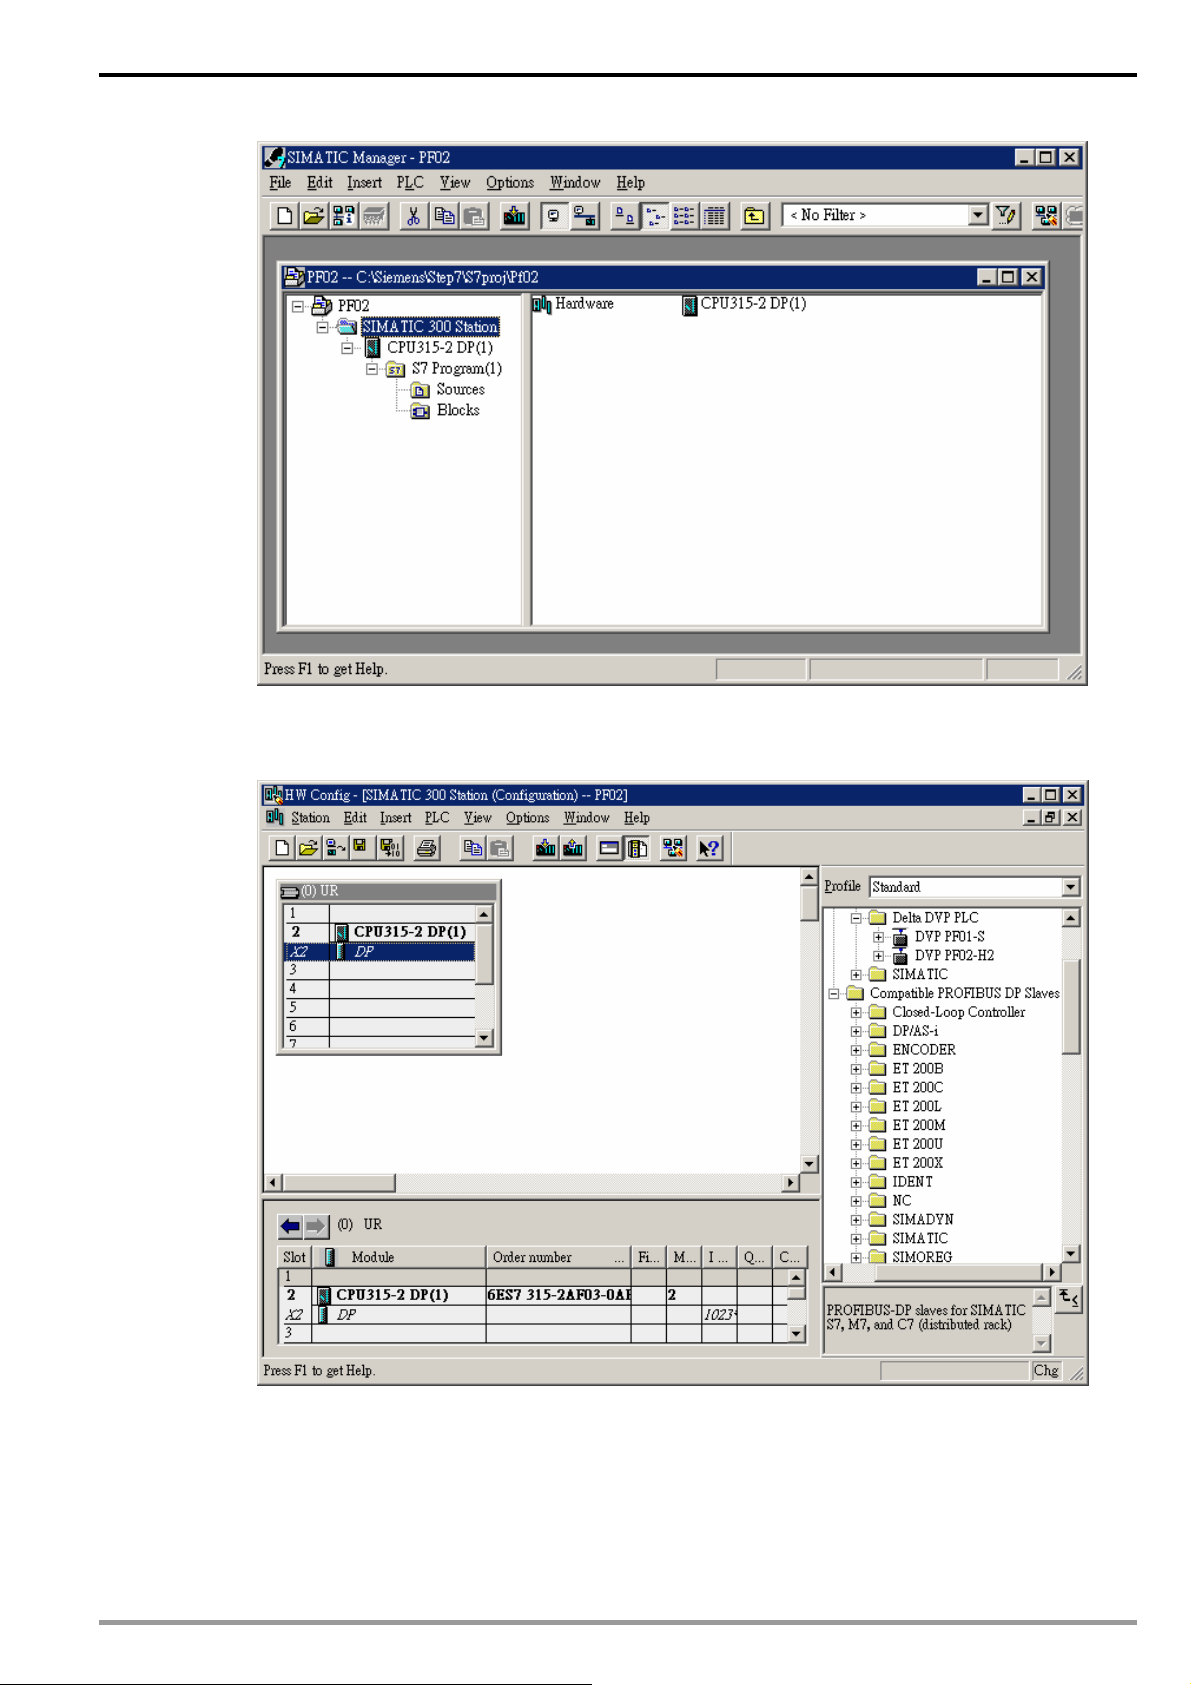Screen dimensions: 1191x1685
Task: Expand the ET 200M catalog folder
Action: coord(856,1126)
